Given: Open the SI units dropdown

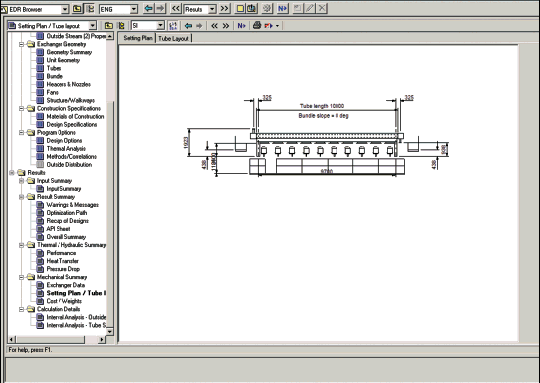Looking at the screenshot, I should pyautogui.click(x=160, y=26).
